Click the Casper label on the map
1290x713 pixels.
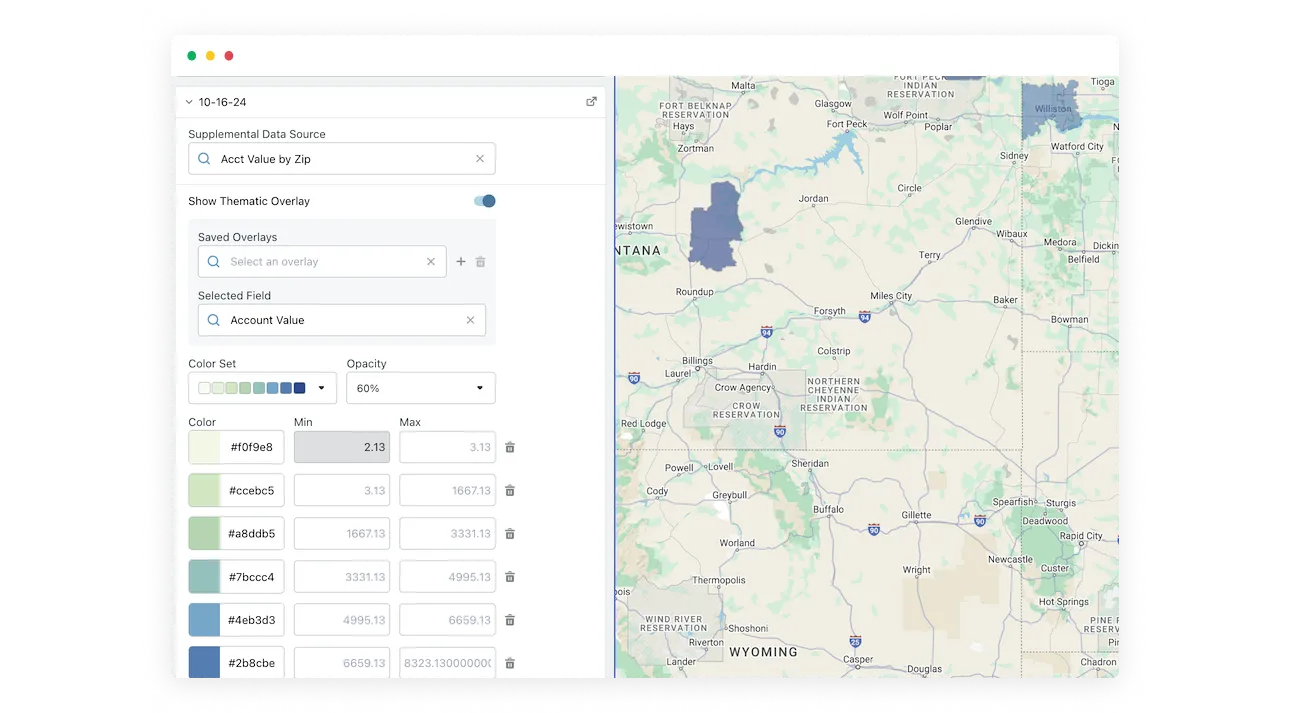tap(858, 660)
